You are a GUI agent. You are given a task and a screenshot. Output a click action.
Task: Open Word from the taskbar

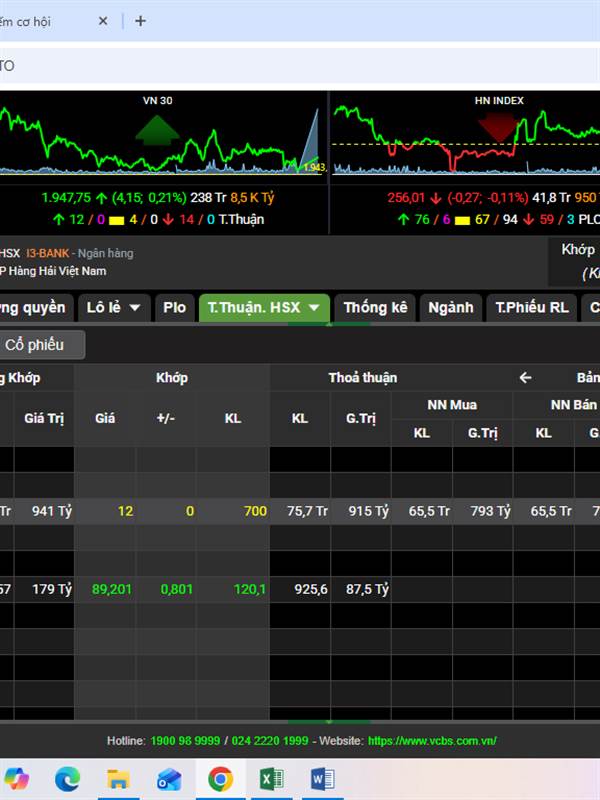[322, 779]
